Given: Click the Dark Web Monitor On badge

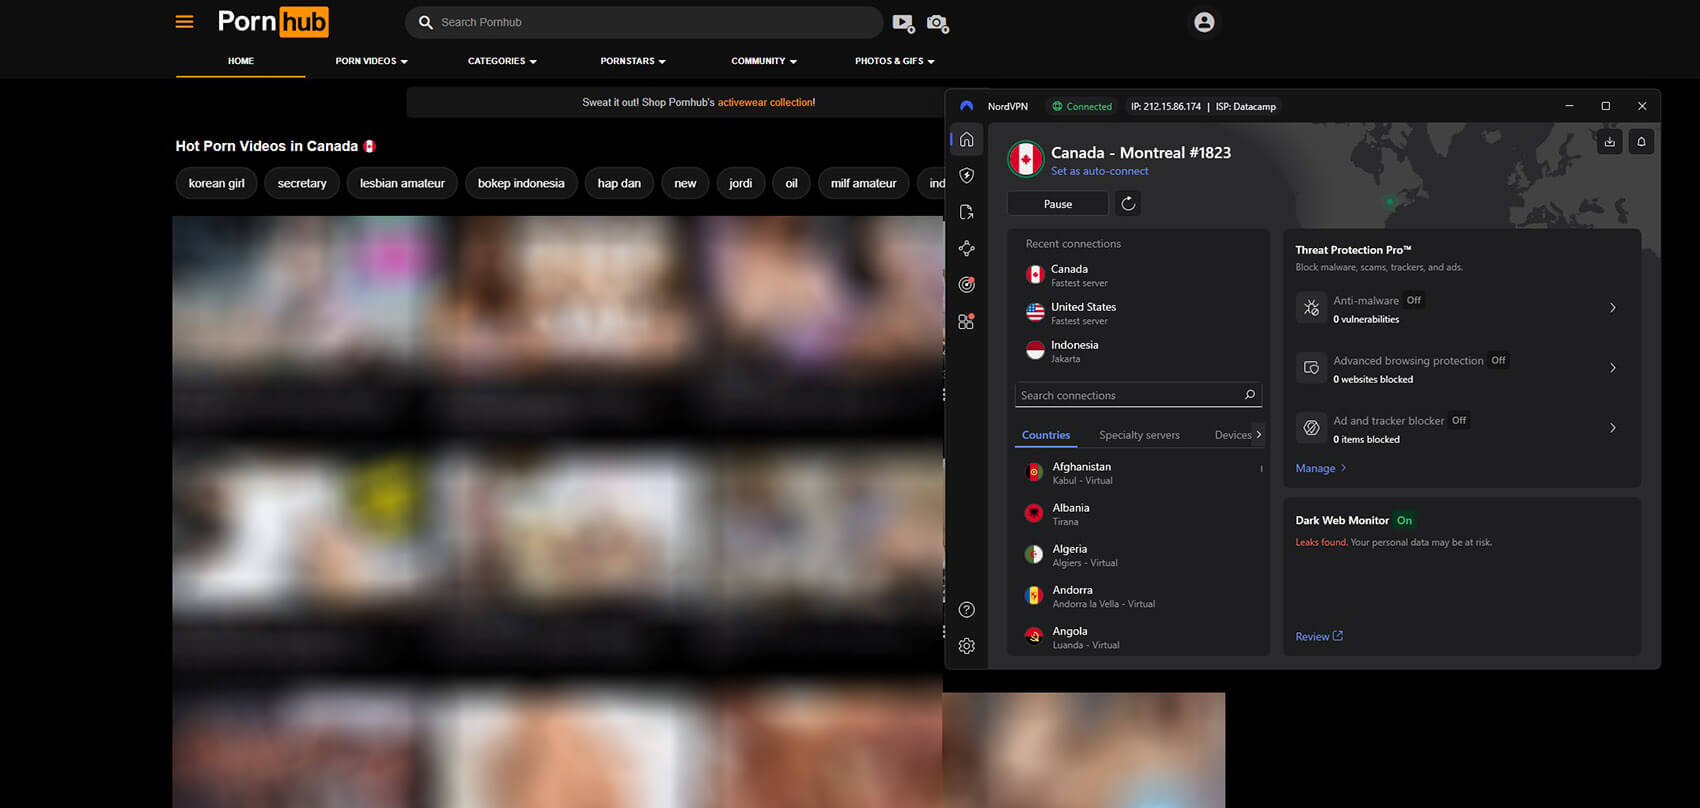Looking at the screenshot, I should [1404, 520].
